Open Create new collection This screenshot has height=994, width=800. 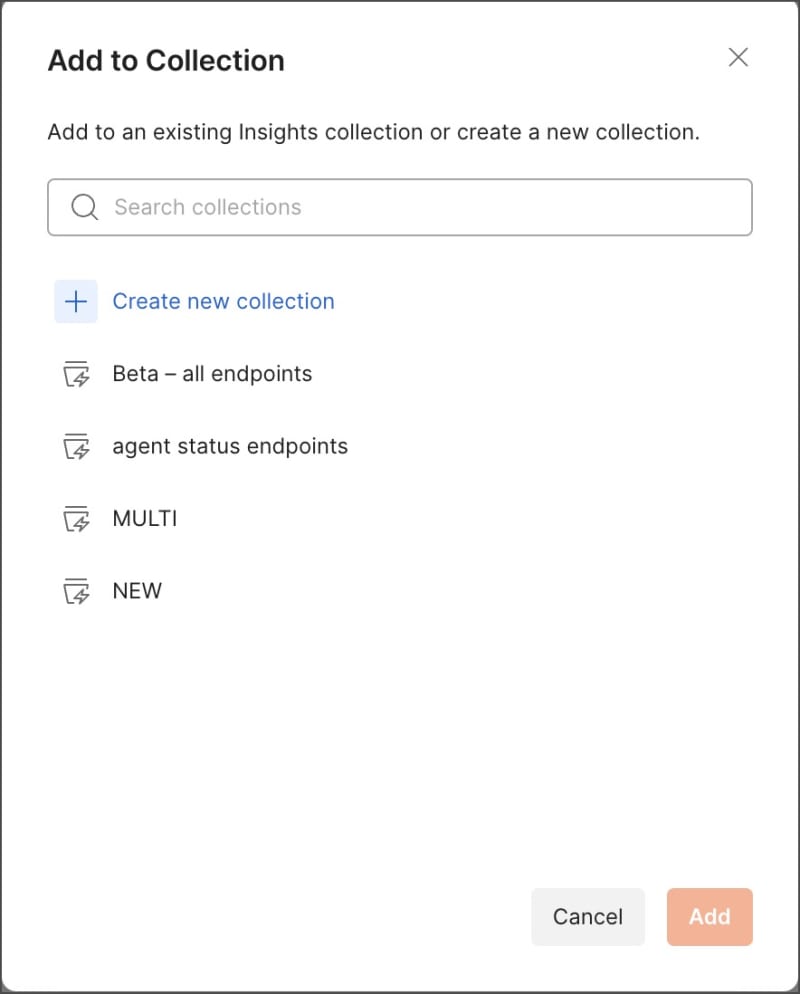(224, 301)
